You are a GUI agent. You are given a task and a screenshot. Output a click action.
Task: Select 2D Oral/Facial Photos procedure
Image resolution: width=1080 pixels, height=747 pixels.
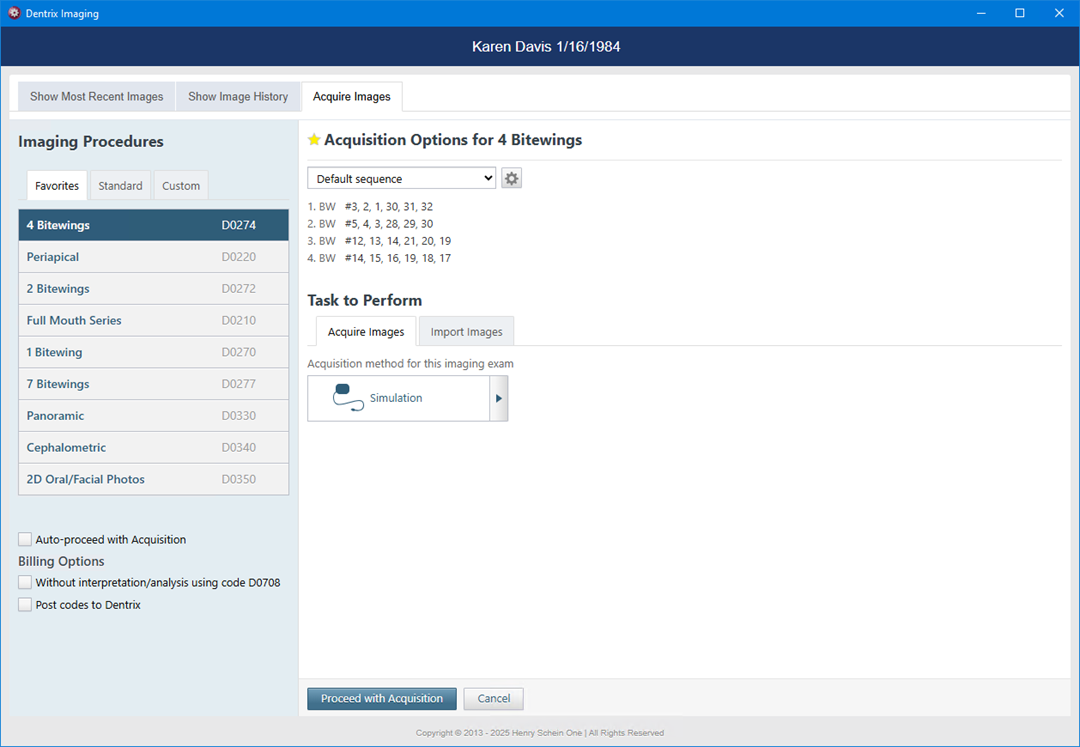coord(154,478)
